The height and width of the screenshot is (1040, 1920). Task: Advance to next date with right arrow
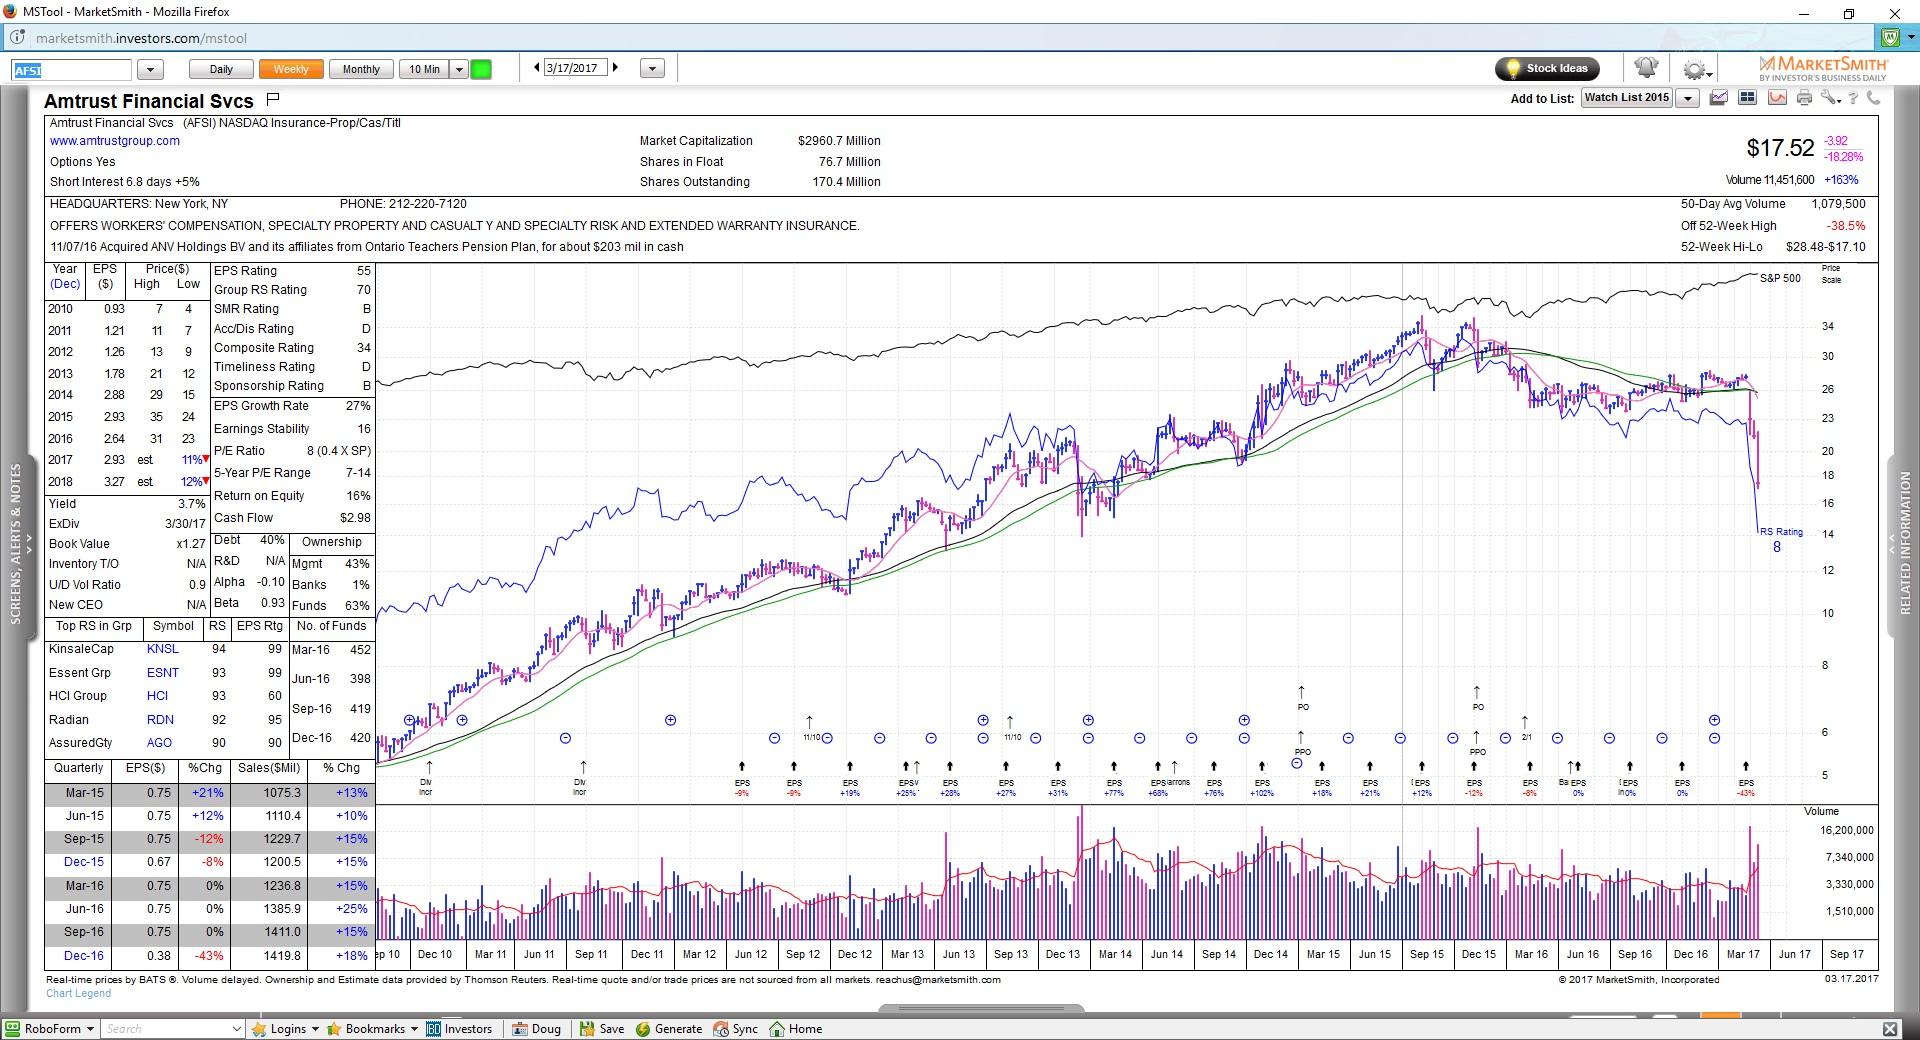click(x=615, y=68)
